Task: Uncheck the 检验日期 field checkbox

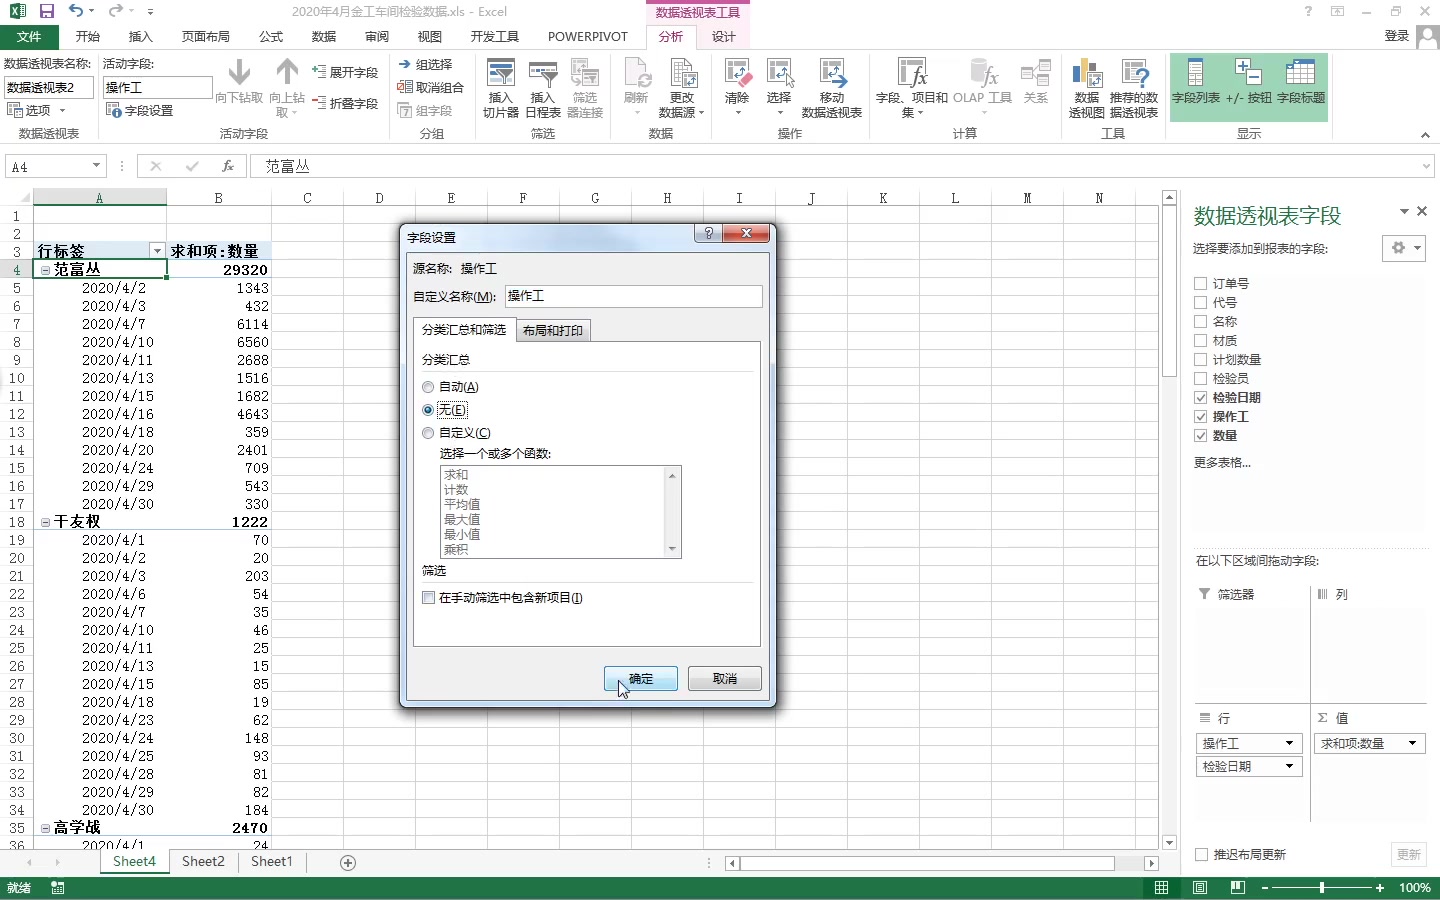Action: point(1200,398)
